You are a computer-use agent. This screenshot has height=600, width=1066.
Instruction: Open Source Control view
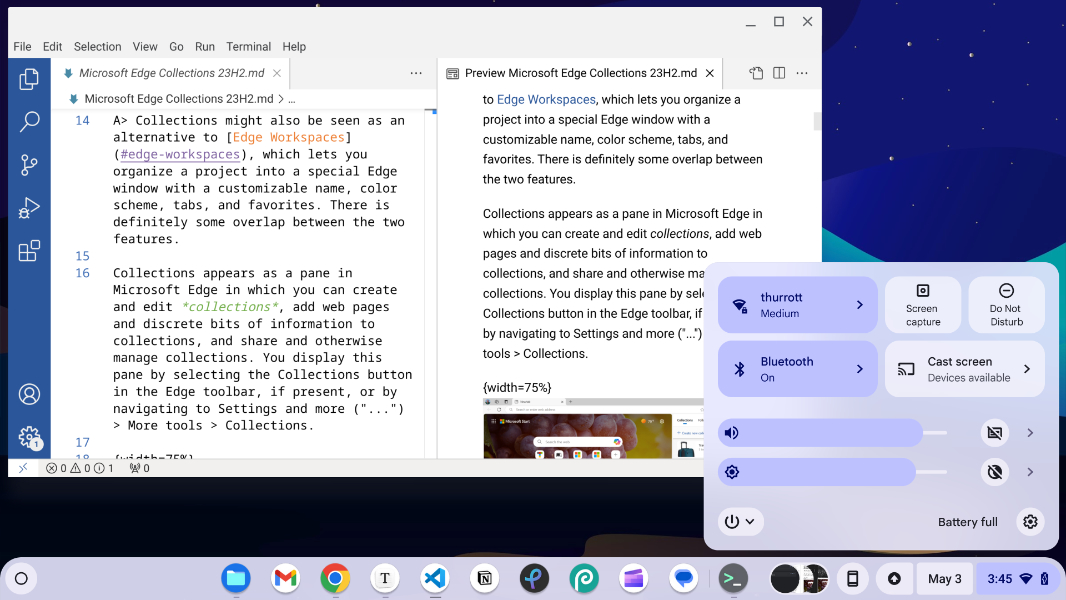pos(29,165)
